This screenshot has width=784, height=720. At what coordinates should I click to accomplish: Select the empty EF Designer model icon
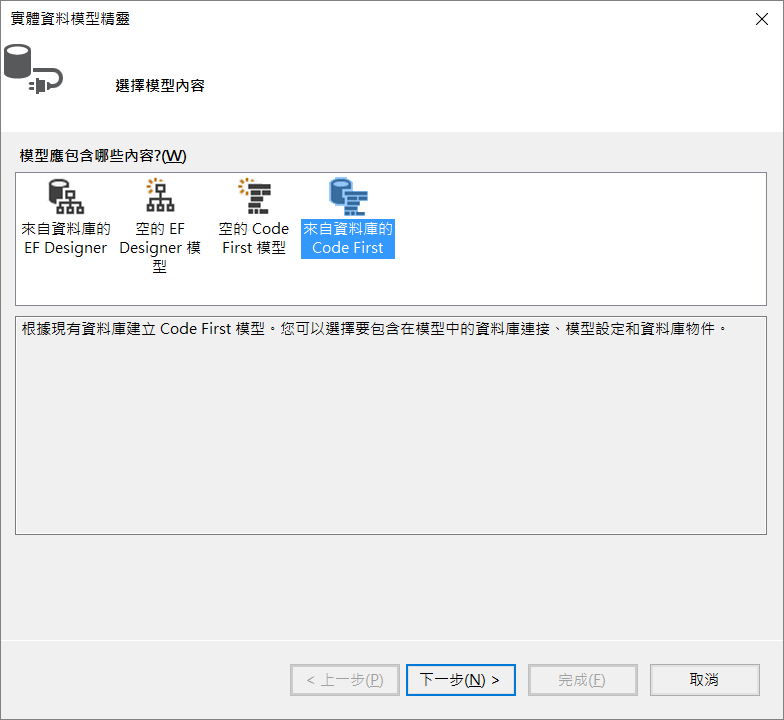[x=160, y=196]
